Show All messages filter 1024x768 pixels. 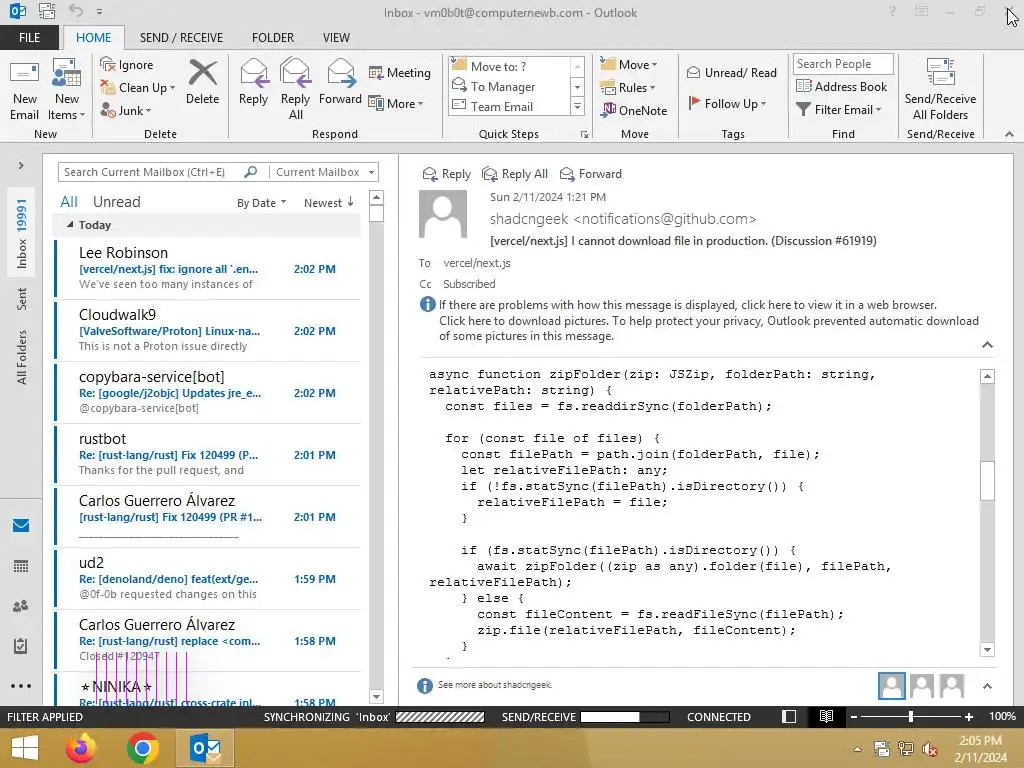[x=69, y=202]
